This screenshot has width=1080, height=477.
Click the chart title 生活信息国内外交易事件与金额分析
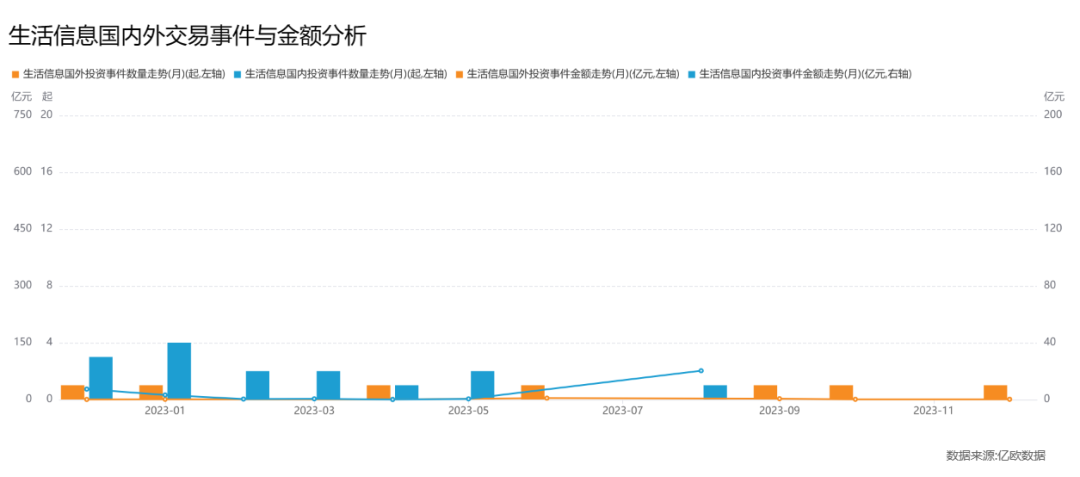point(187,36)
